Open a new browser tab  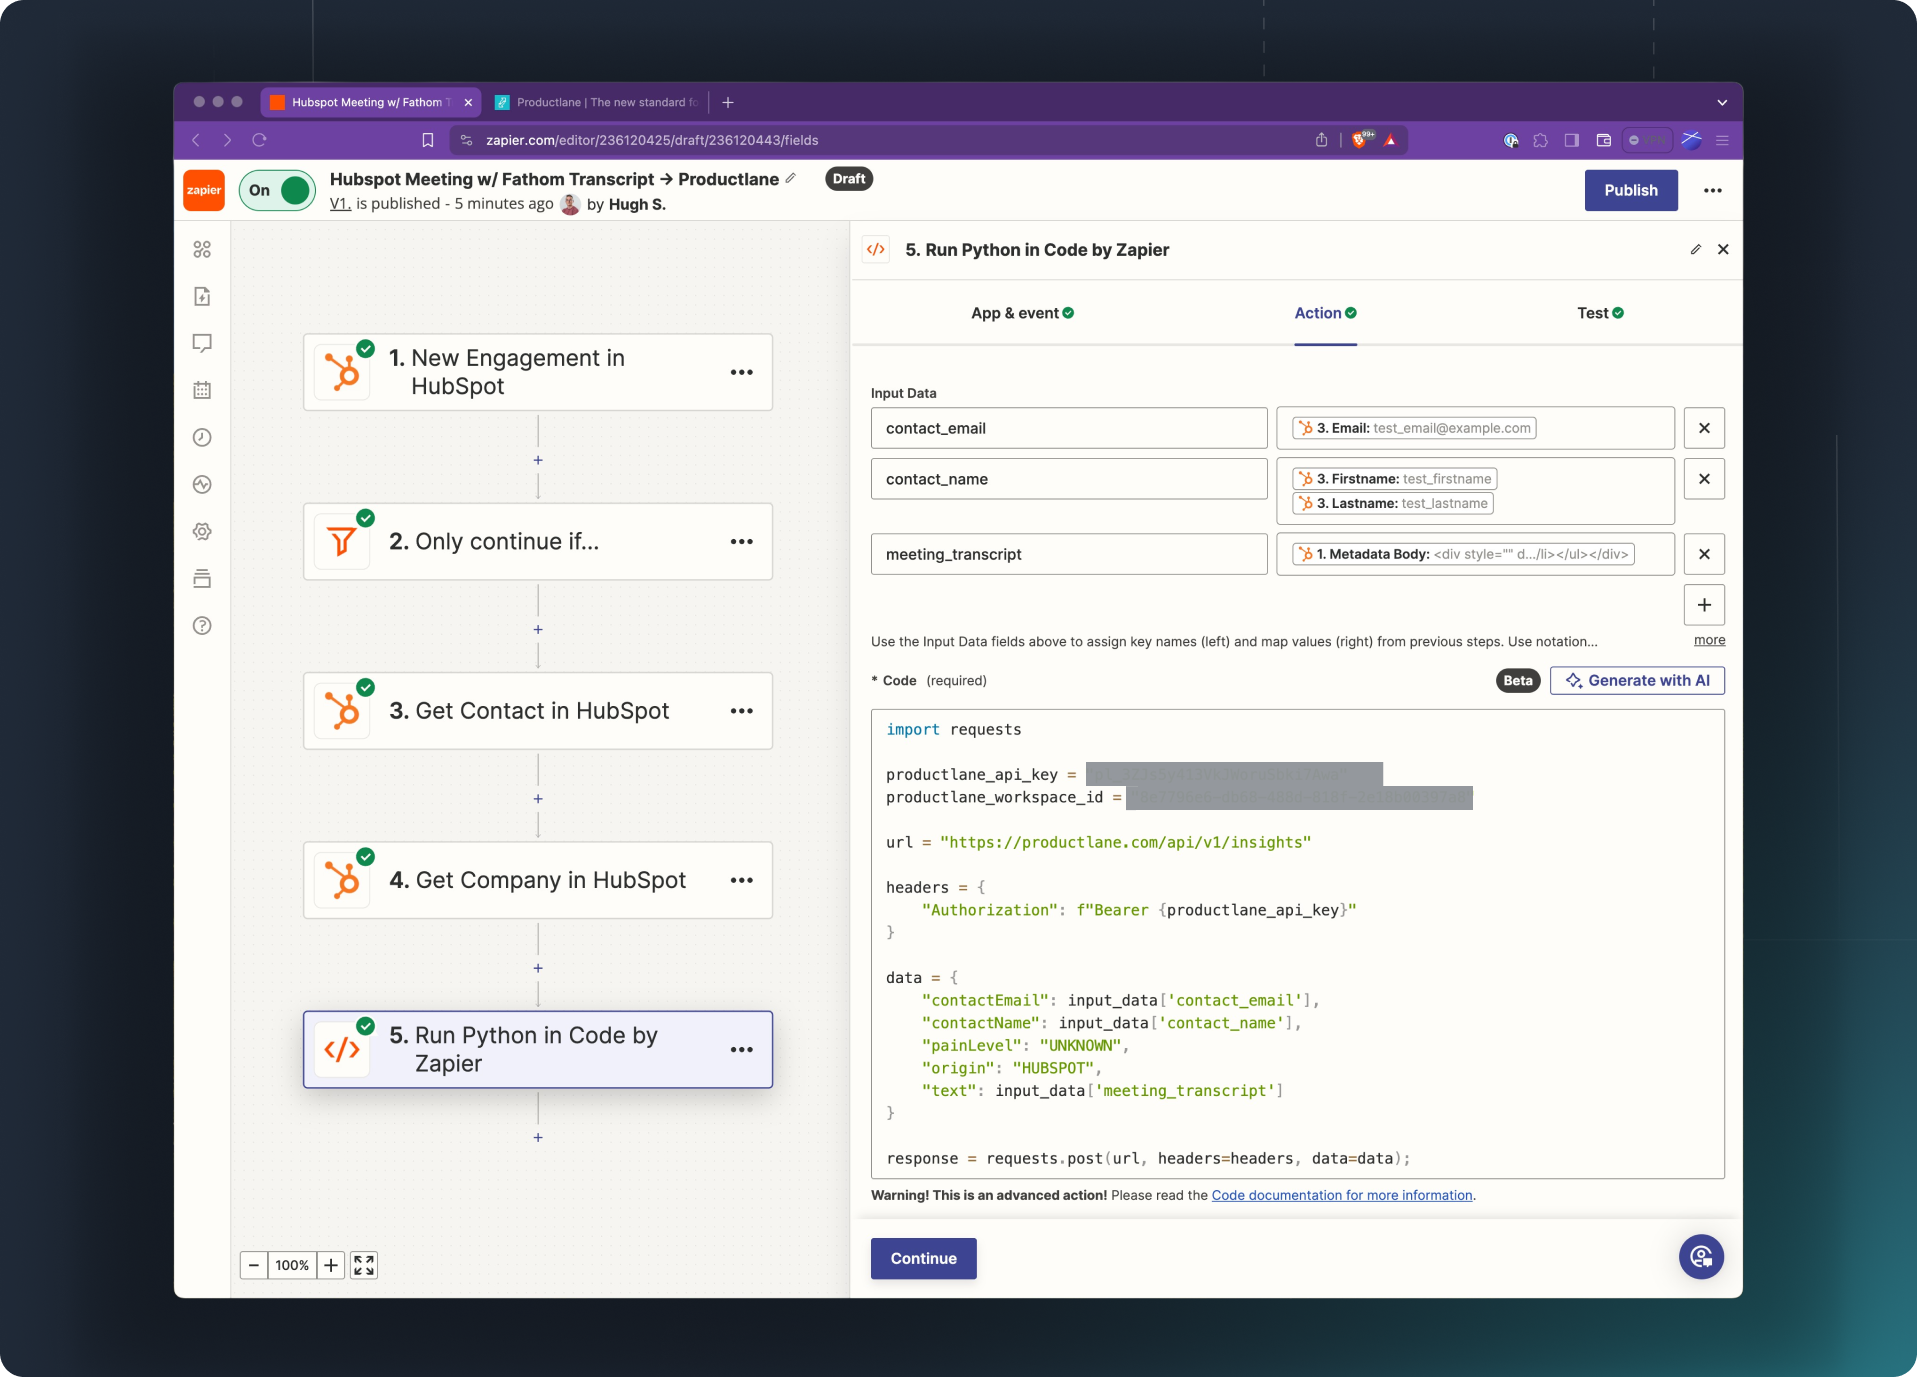[x=728, y=102]
